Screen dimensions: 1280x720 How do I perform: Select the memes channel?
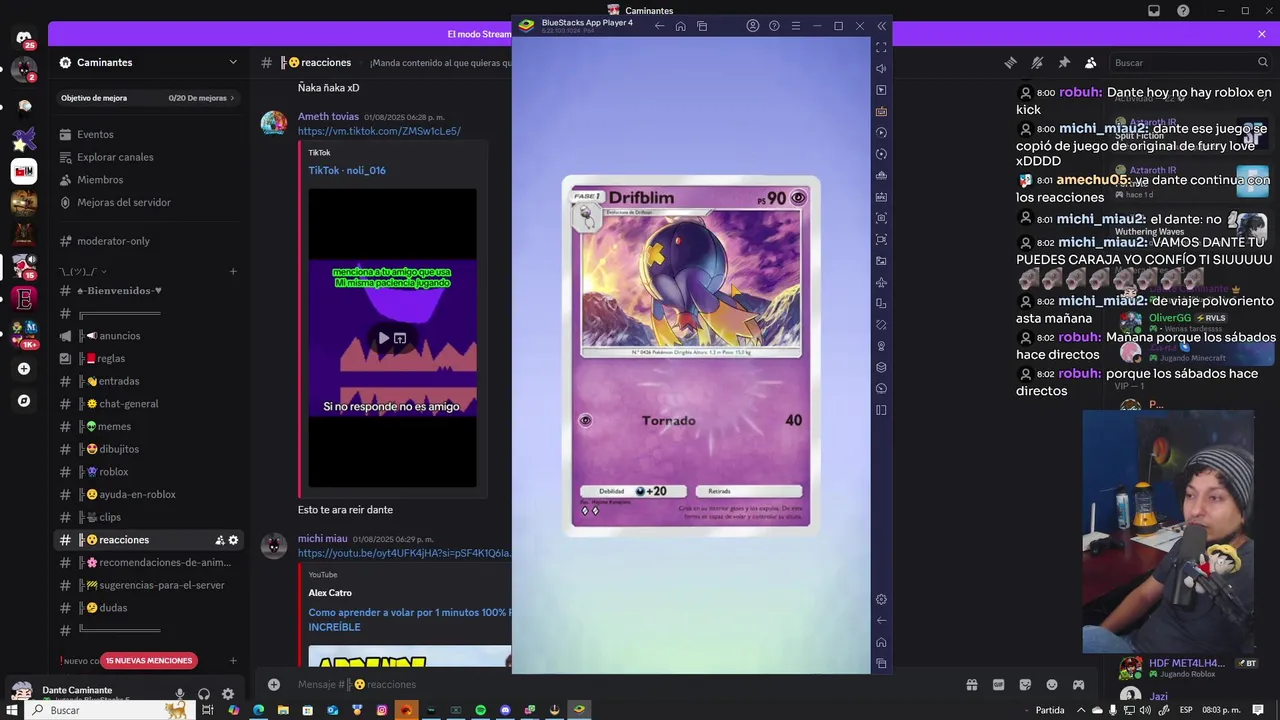(x=148, y=426)
